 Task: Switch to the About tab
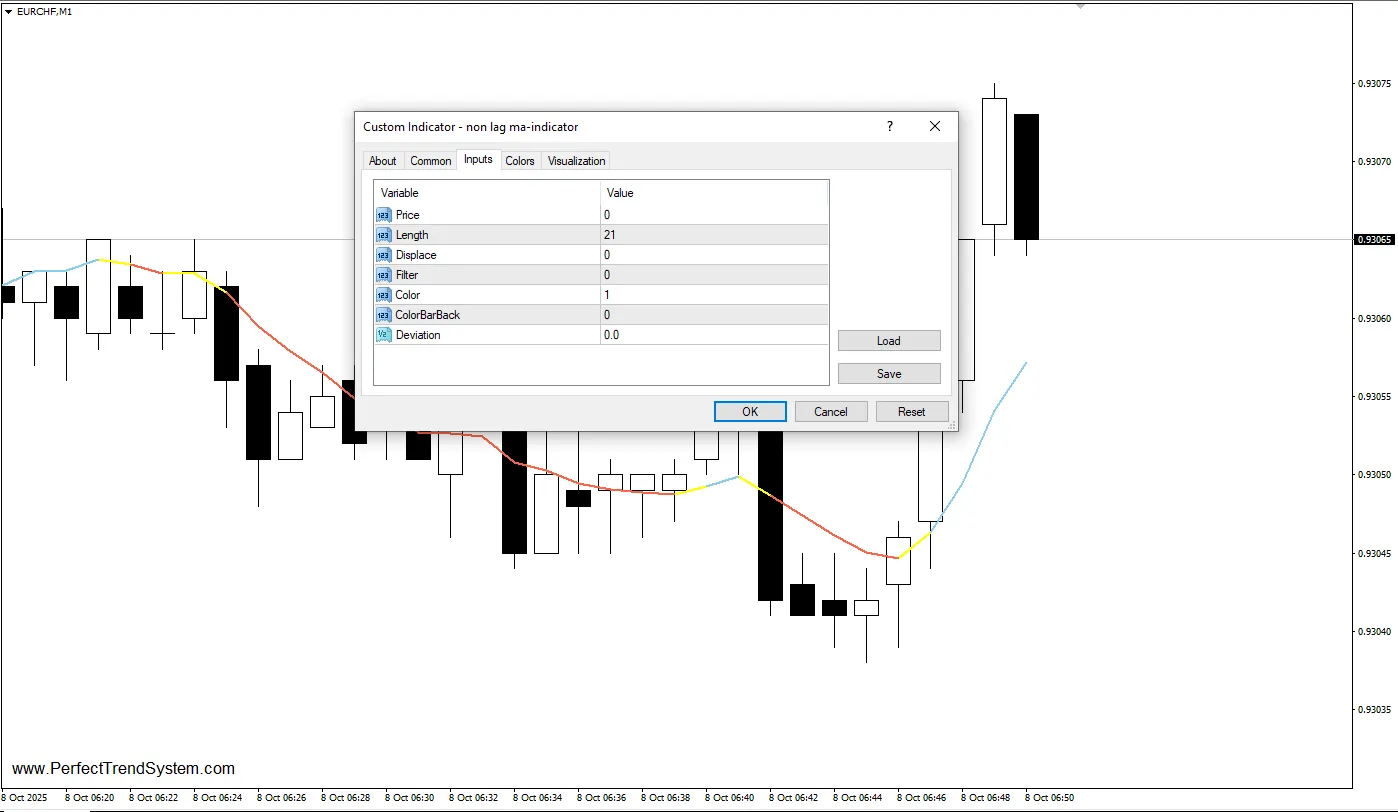click(382, 161)
